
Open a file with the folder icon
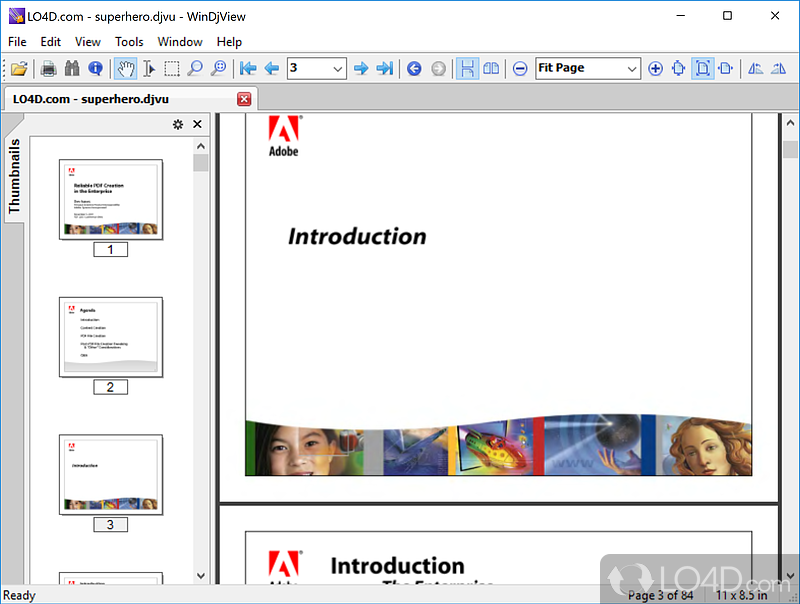point(19,68)
